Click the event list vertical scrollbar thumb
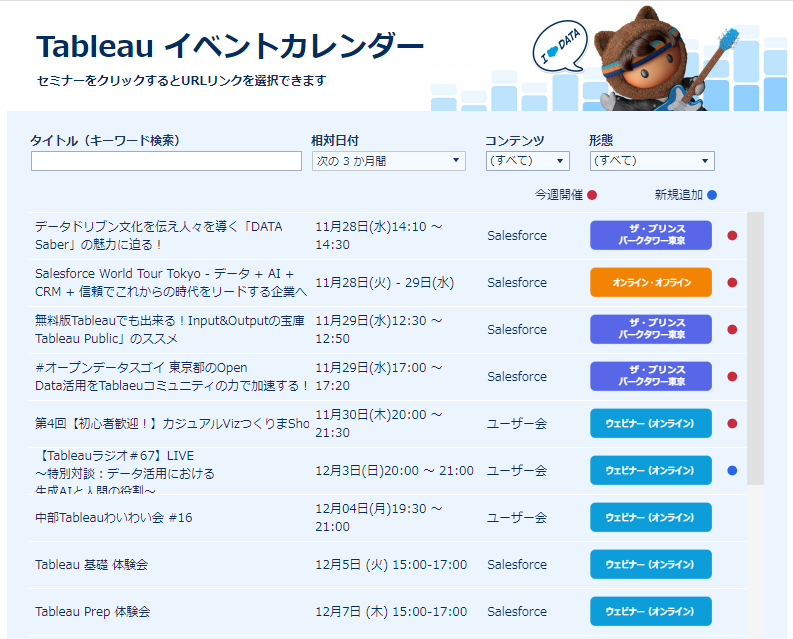This screenshot has width=793, height=639. [x=755, y=349]
